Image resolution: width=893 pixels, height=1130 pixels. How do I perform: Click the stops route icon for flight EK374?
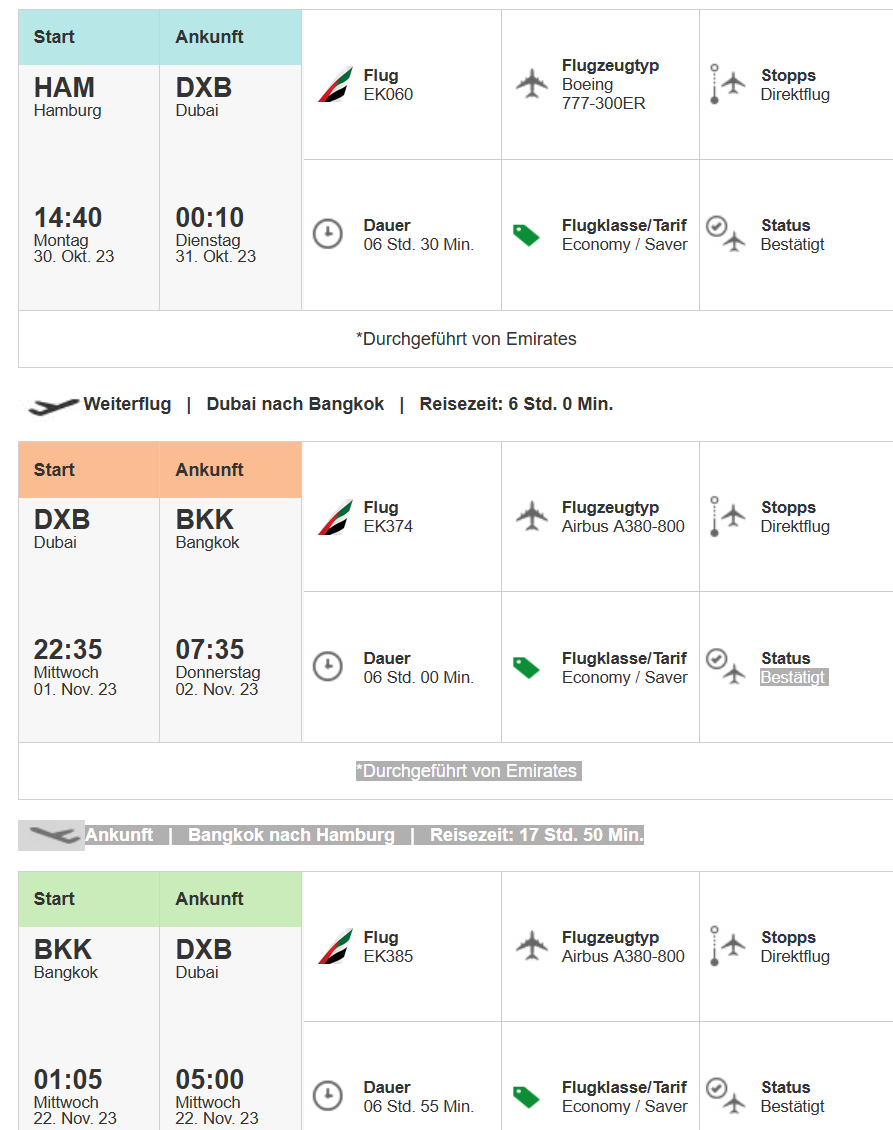tap(725, 517)
